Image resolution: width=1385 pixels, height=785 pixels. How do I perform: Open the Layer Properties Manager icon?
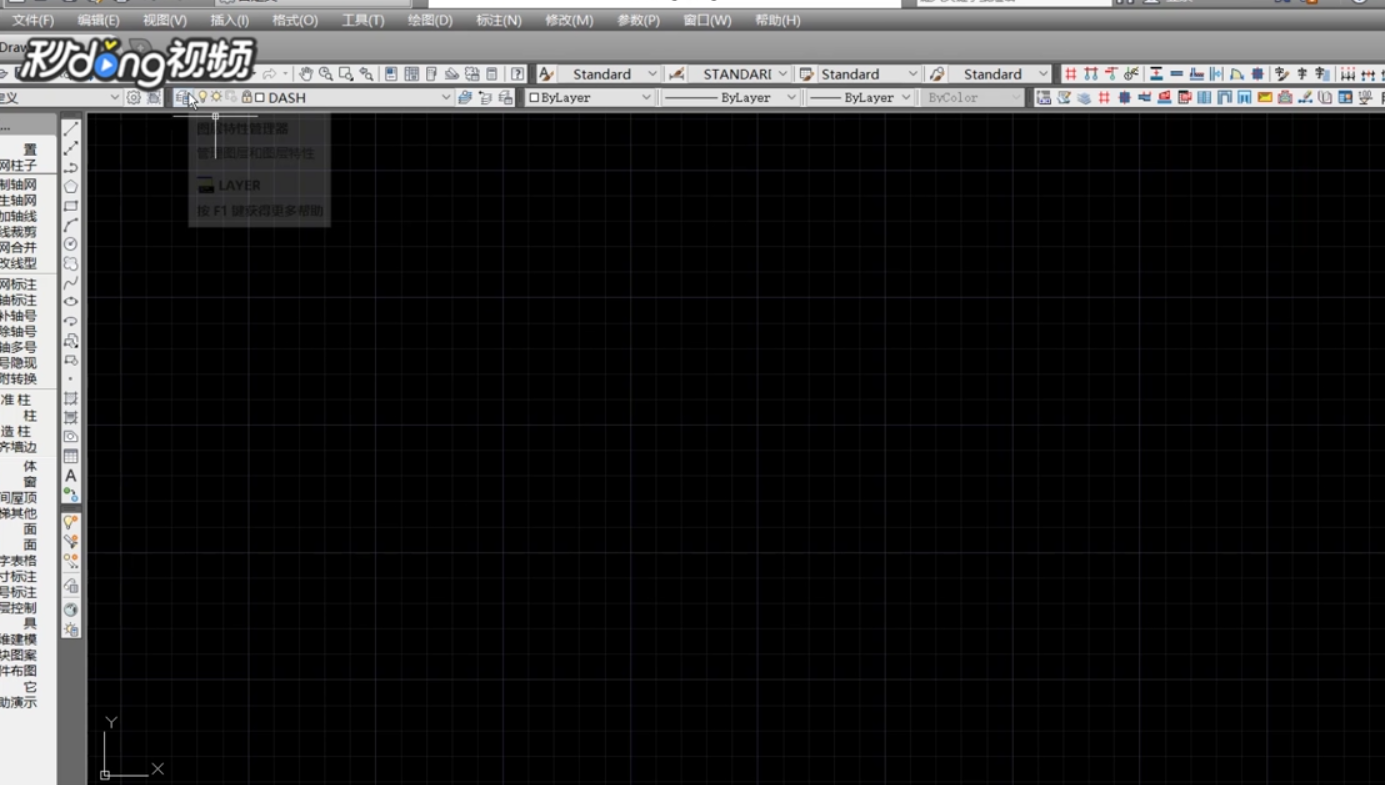182,97
